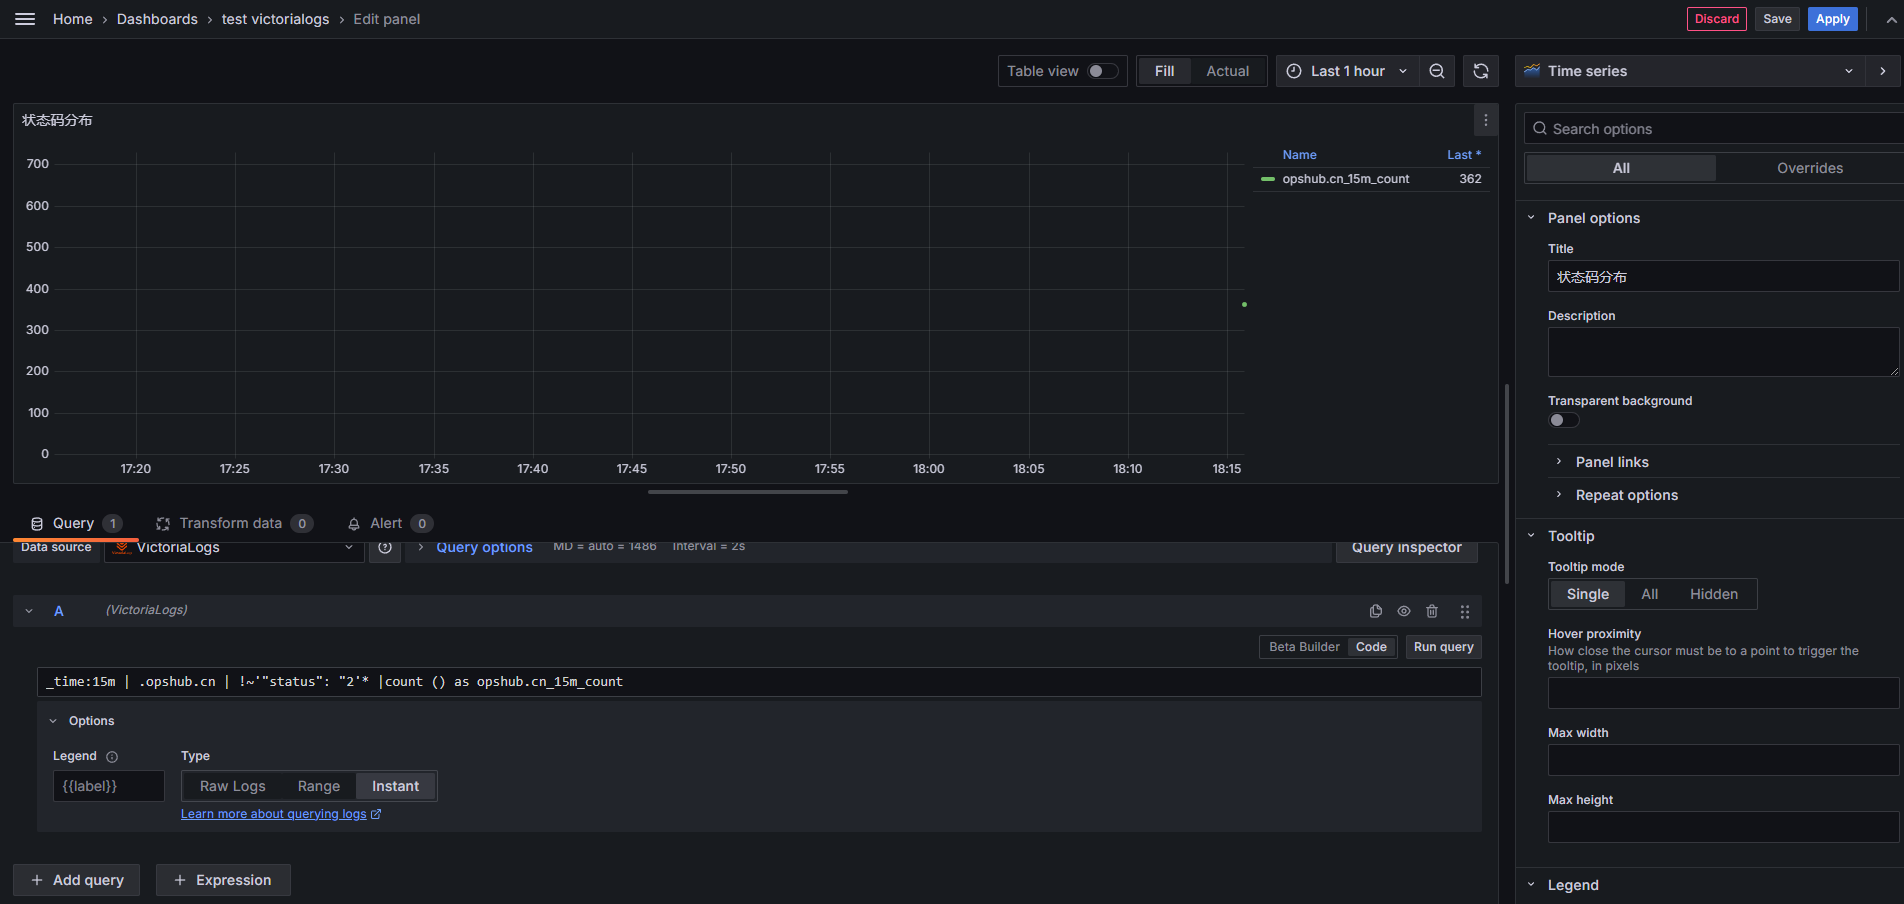Image resolution: width=1904 pixels, height=904 pixels.
Task: Expand the Panel links section
Action: (1612, 462)
